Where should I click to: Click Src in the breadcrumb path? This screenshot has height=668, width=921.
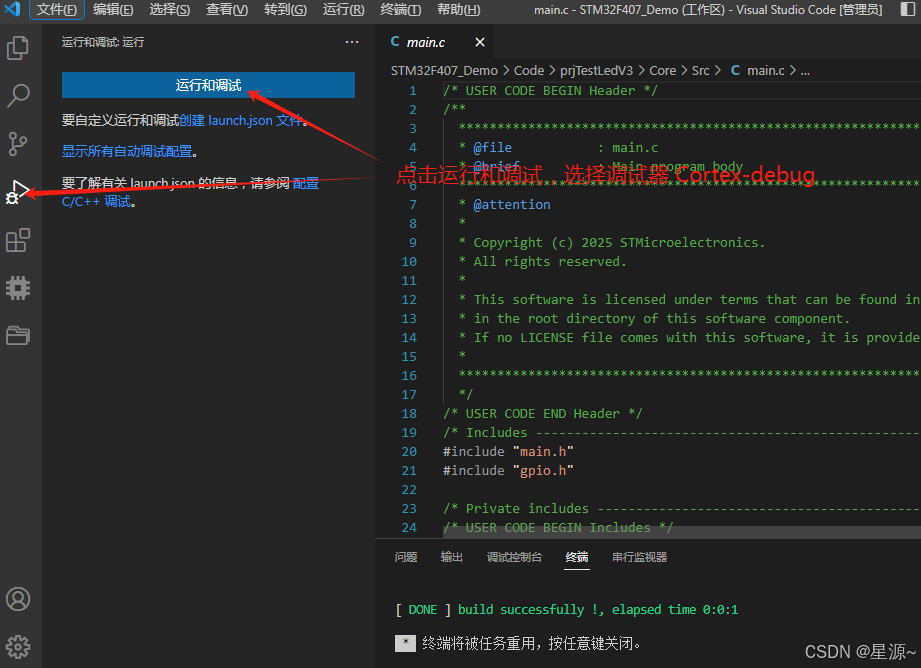700,71
